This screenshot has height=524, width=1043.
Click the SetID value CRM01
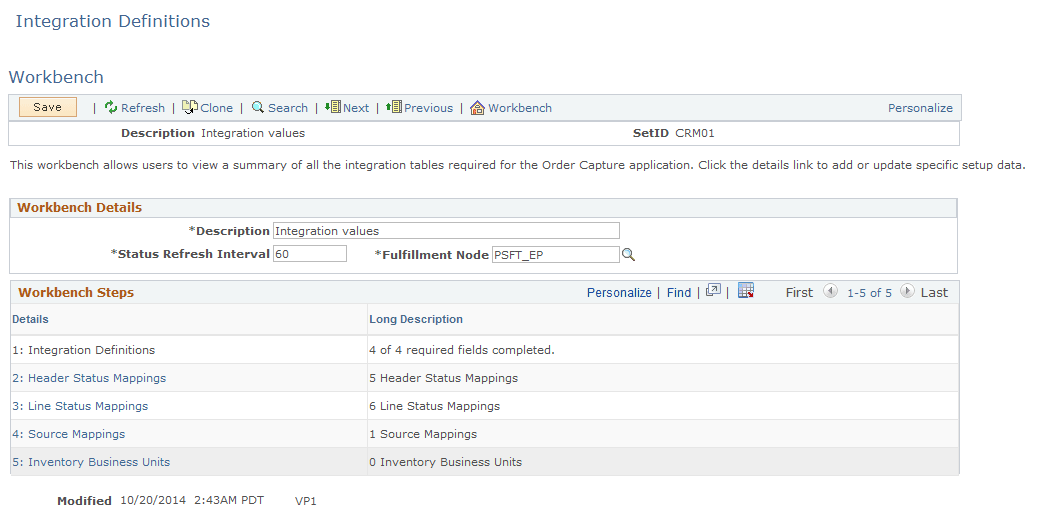[x=694, y=133]
